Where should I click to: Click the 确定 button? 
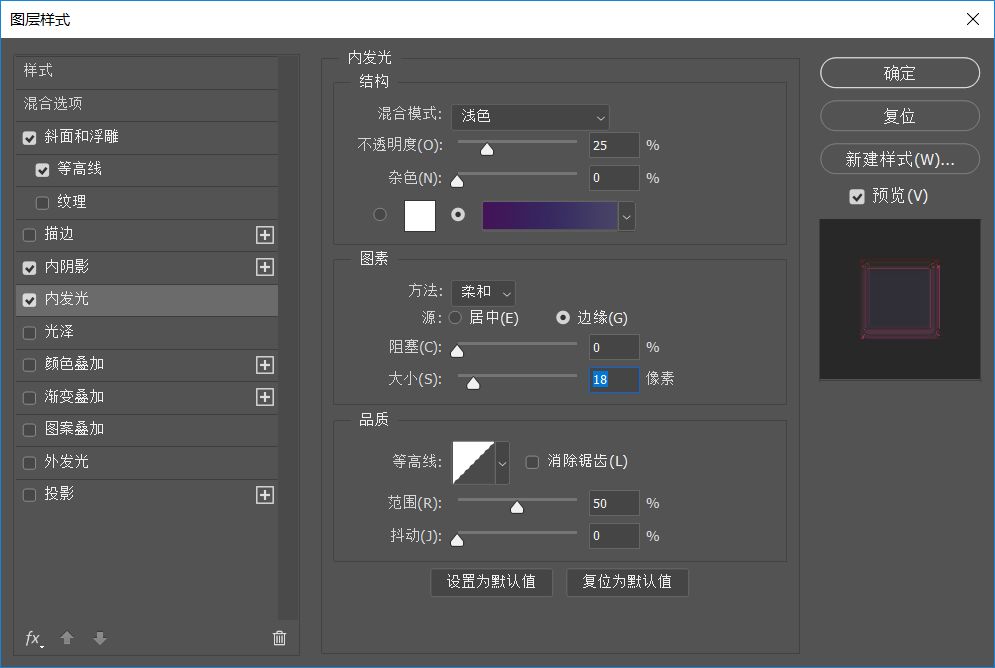(899, 73)
